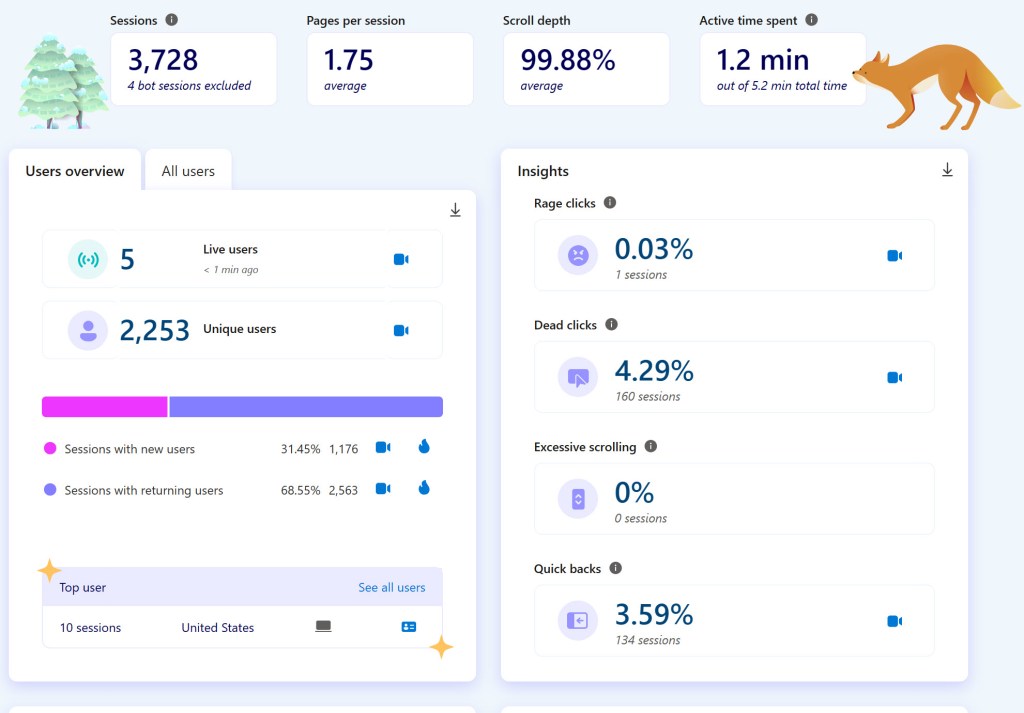View recordings for sessions with new users
1024x713 pixels.
[383, 448]
